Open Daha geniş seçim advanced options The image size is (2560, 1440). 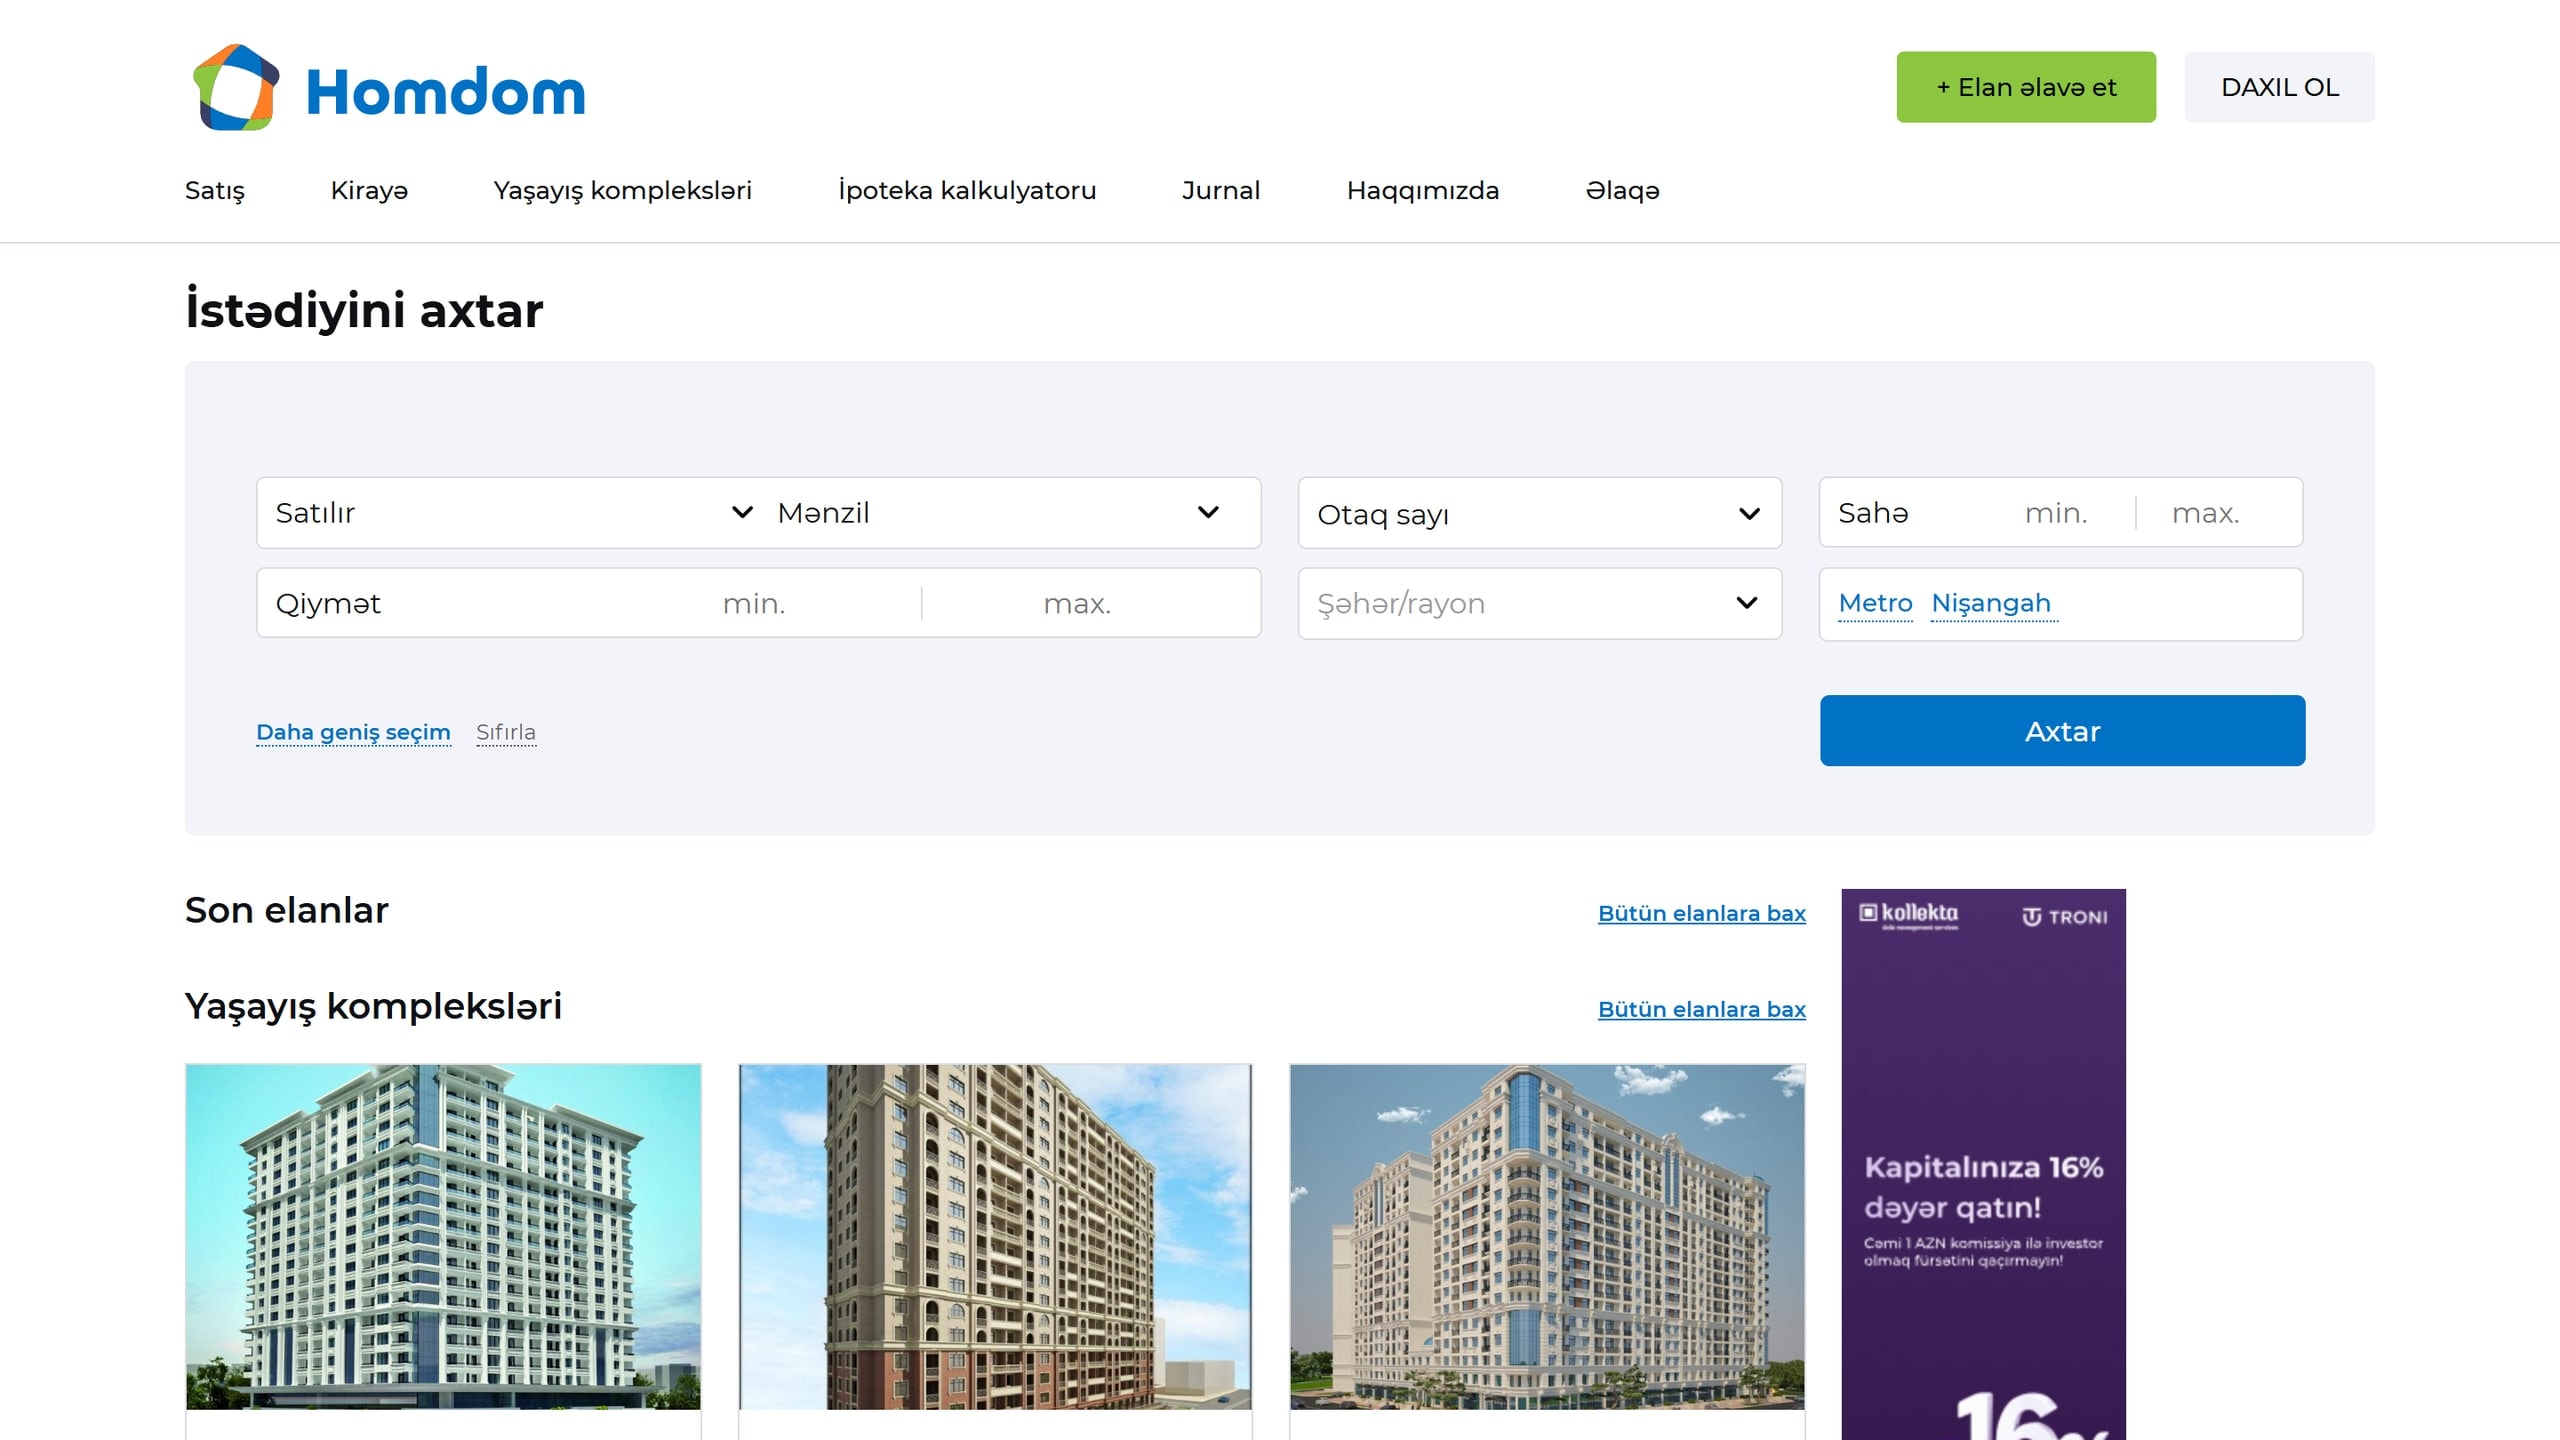point(353,732)
